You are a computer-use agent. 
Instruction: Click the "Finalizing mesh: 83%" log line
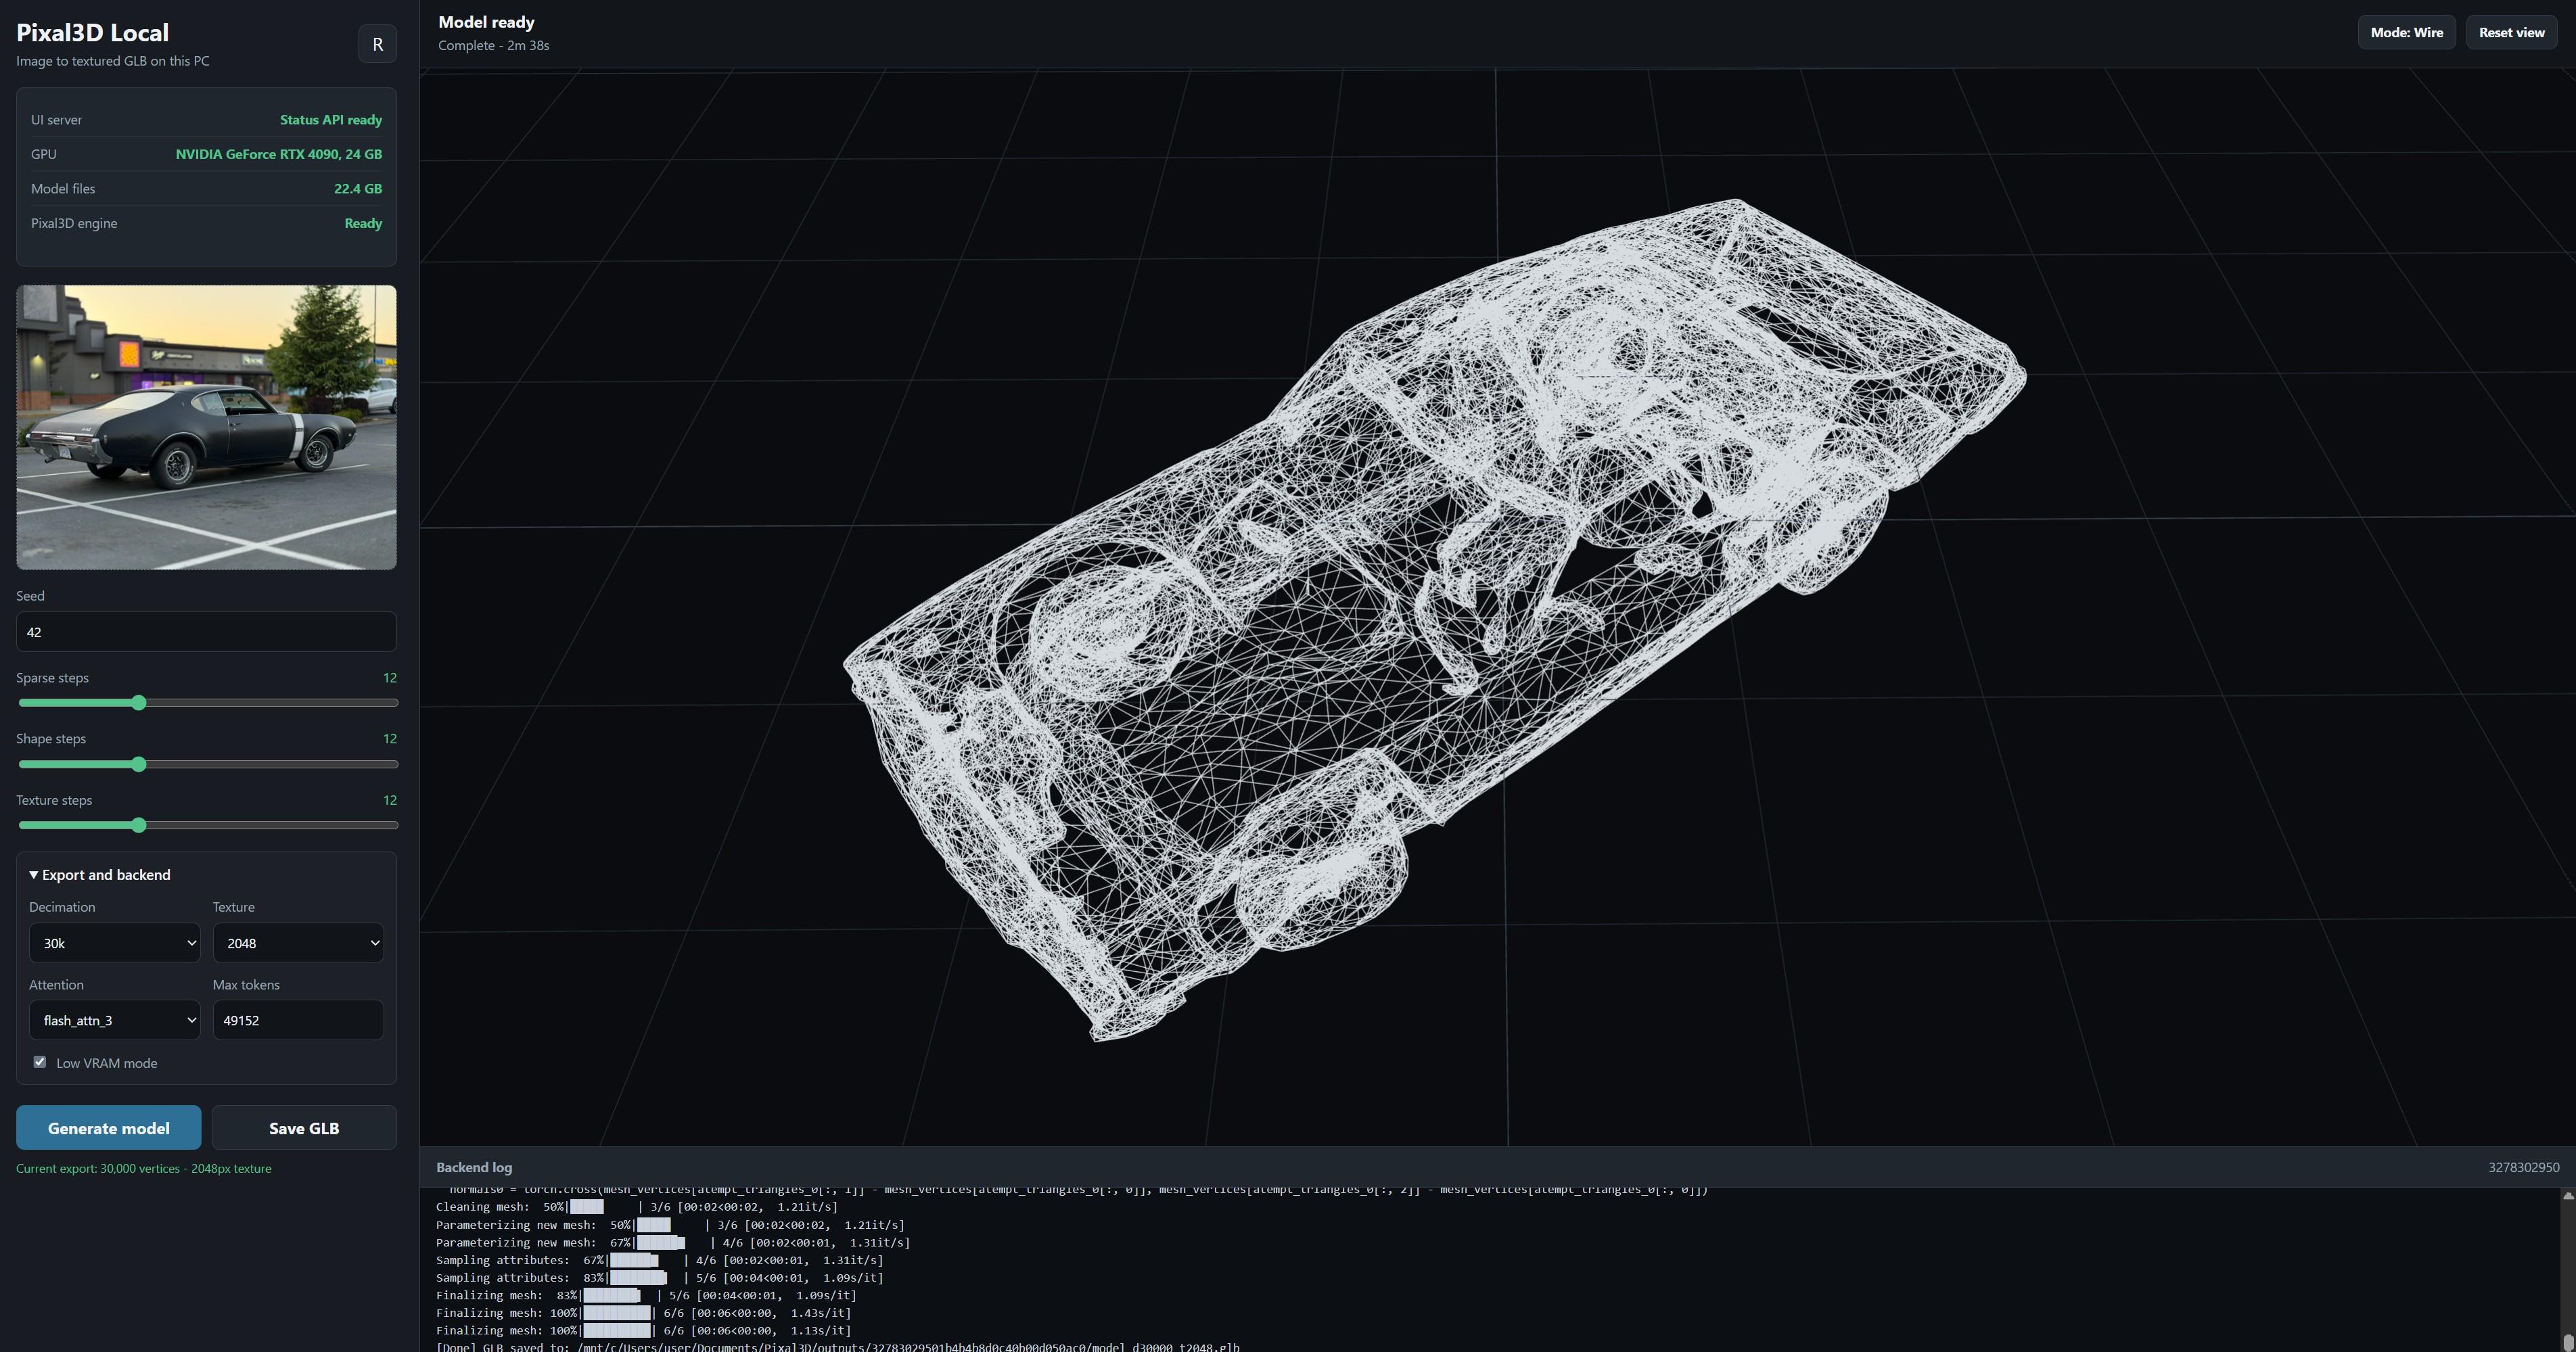tap(646, 1296)
